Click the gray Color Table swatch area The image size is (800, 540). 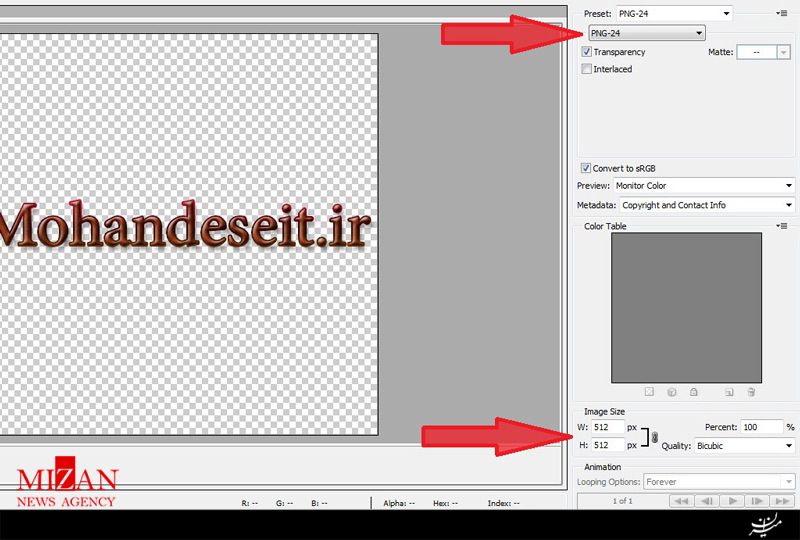pos(686,308)
